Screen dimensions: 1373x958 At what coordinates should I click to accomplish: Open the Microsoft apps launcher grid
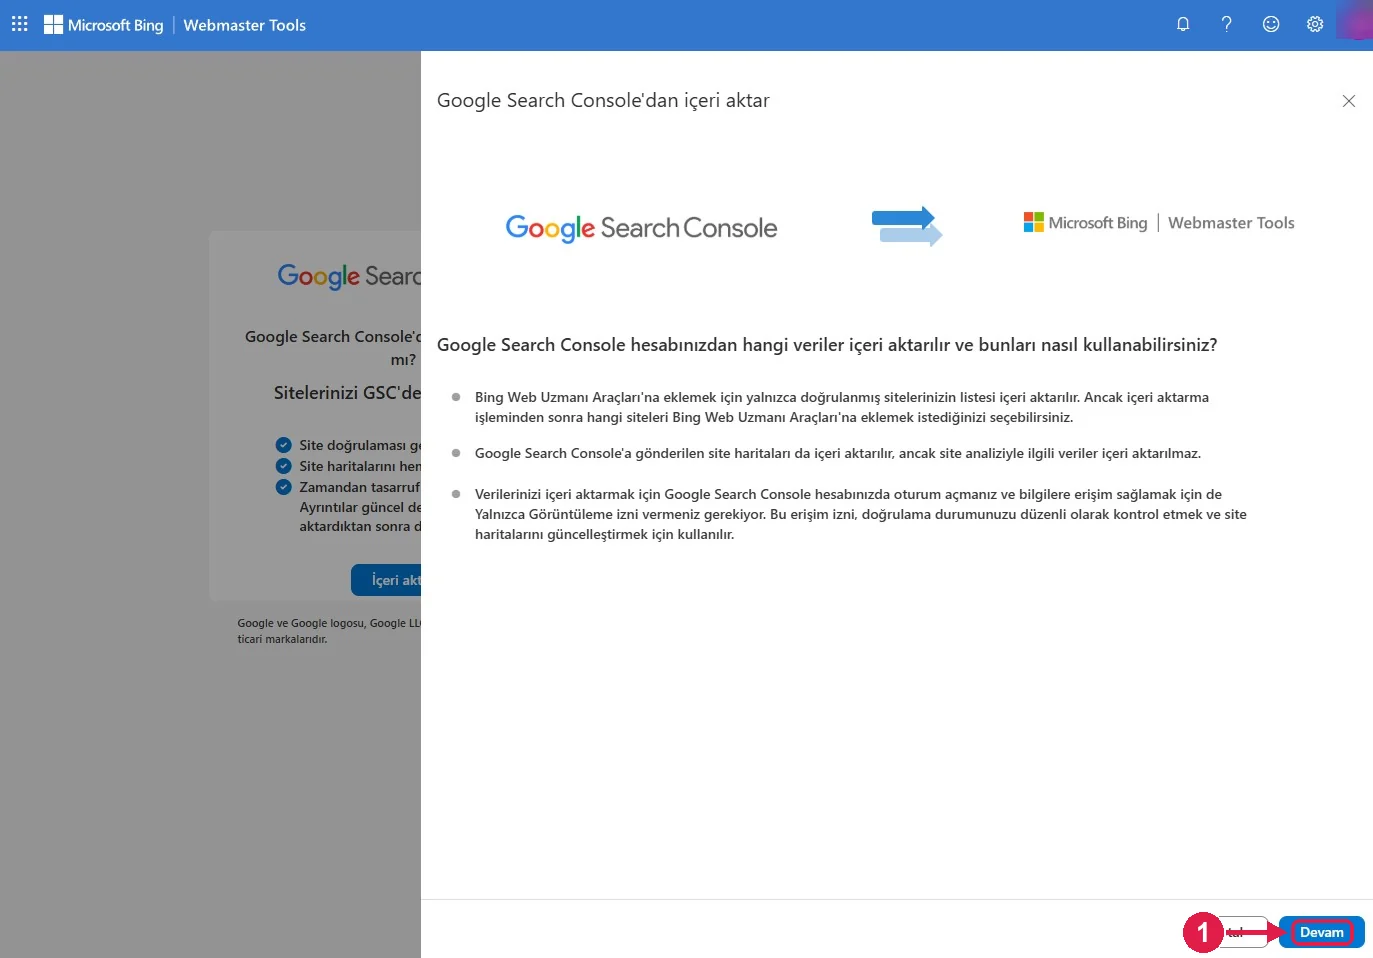click(x=20, y=24)
